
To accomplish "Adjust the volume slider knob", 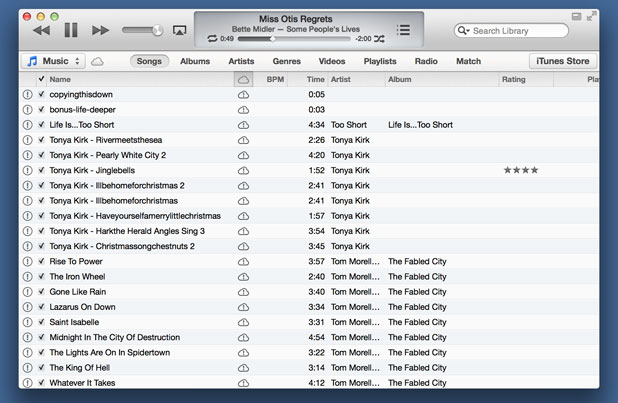I will (157, 30).
